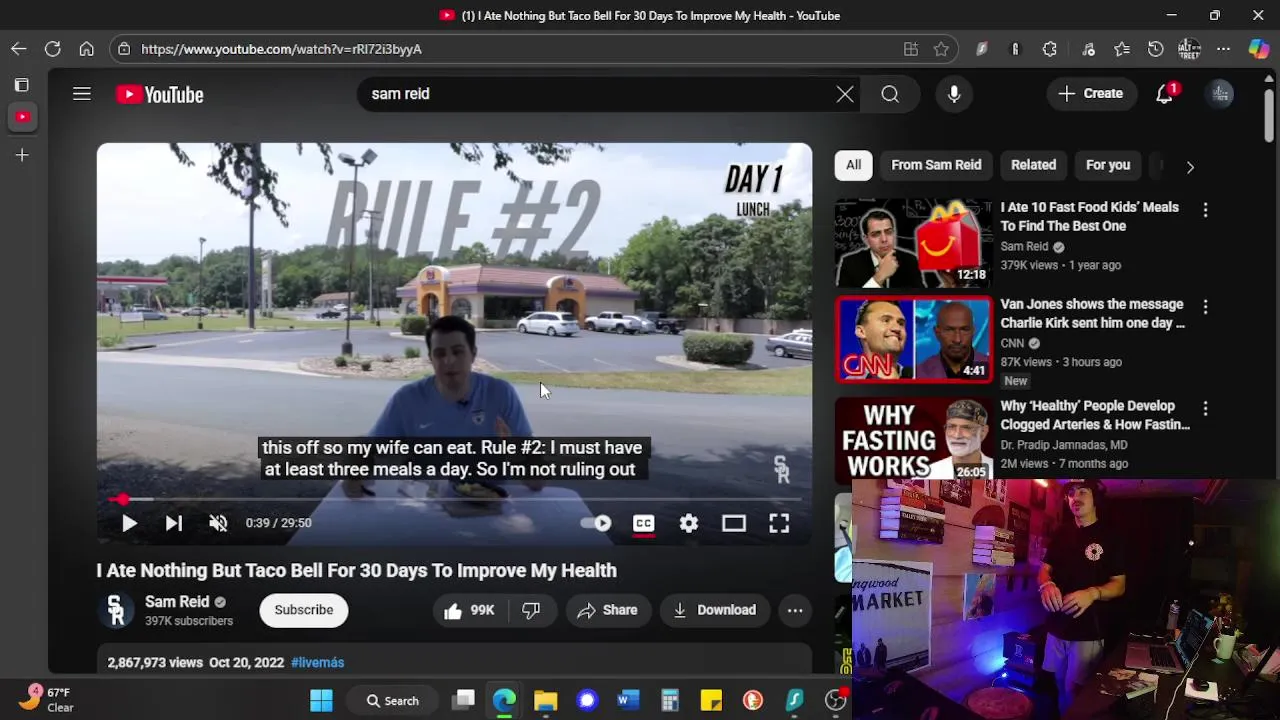Open the weather widget showing 67°F
Screen dimensions: 1280x720
point(46,700)
